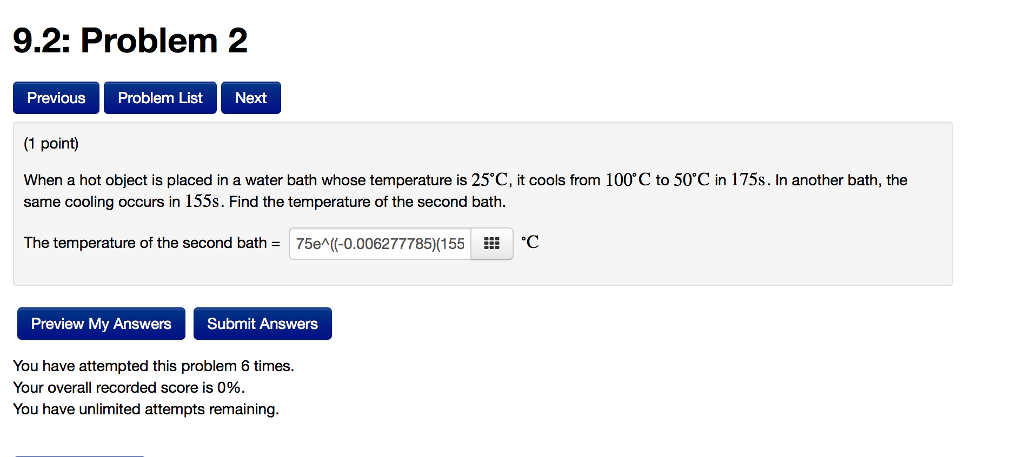
Task: Click the 100°C starting temperature value
Action: click(x=628, y=180)
